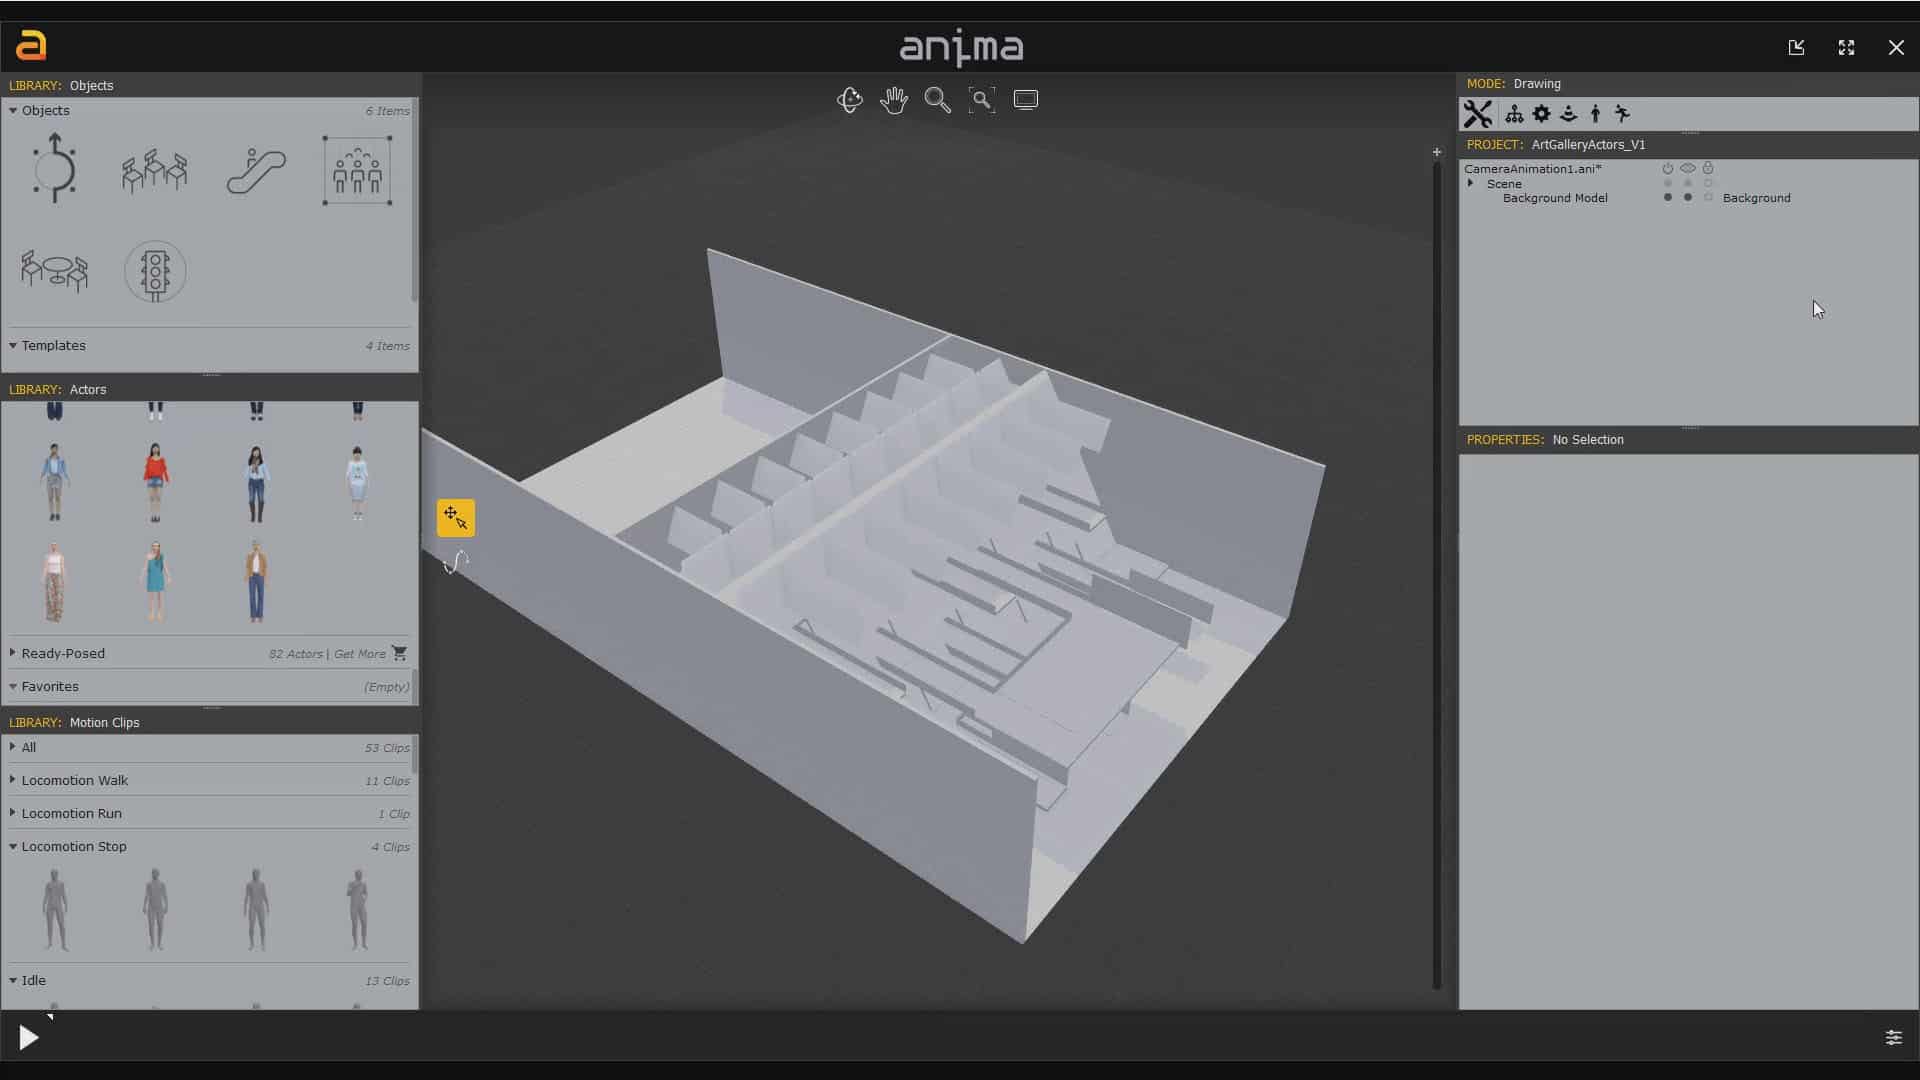Expand Locomotion Run clips

click(x=13, y=813)
